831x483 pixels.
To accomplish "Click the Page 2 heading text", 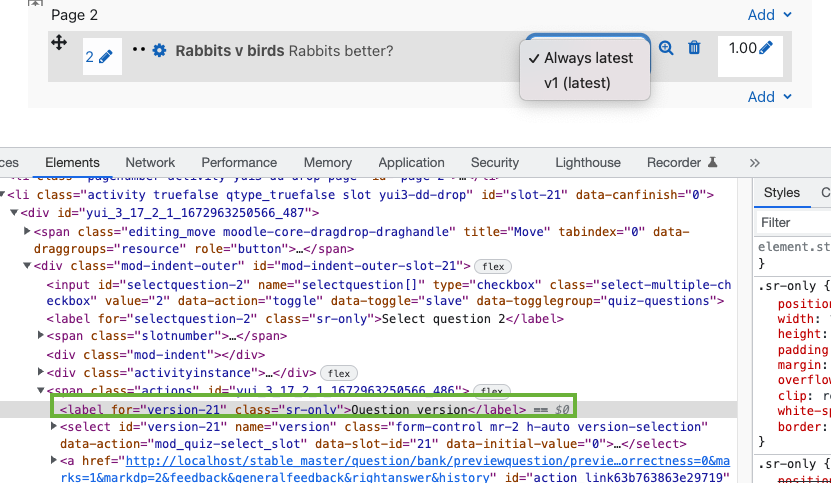I will click(x=74, y=15).
